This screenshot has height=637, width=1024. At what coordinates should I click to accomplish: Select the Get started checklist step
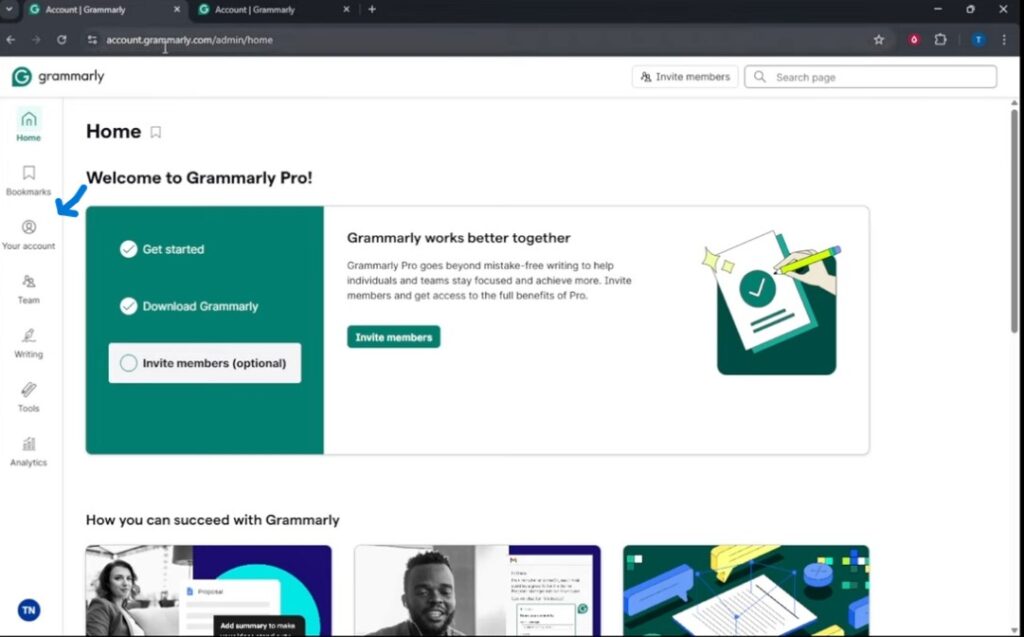pos(172,249)
